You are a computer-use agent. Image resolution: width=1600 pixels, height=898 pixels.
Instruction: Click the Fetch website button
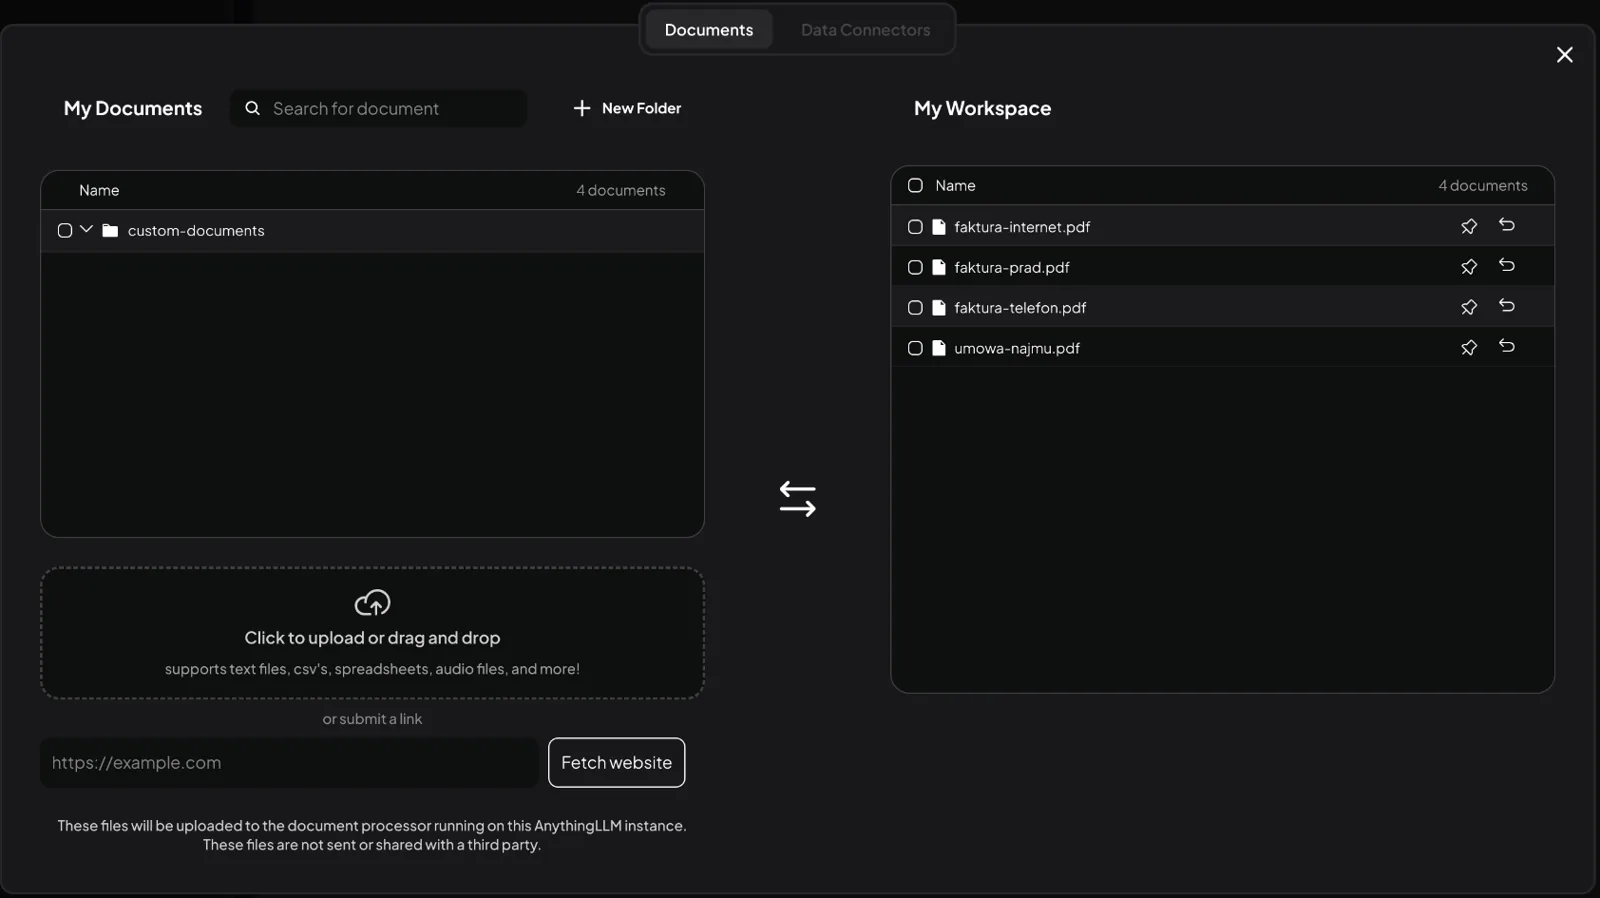click(617, 763)
